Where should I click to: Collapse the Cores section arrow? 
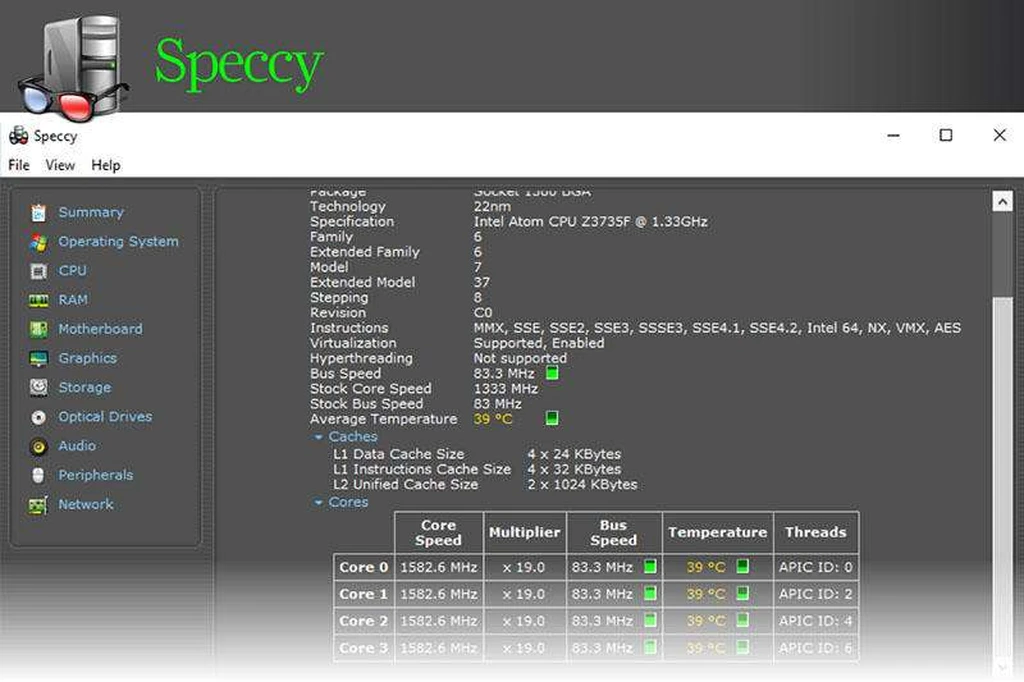(318, 502)
